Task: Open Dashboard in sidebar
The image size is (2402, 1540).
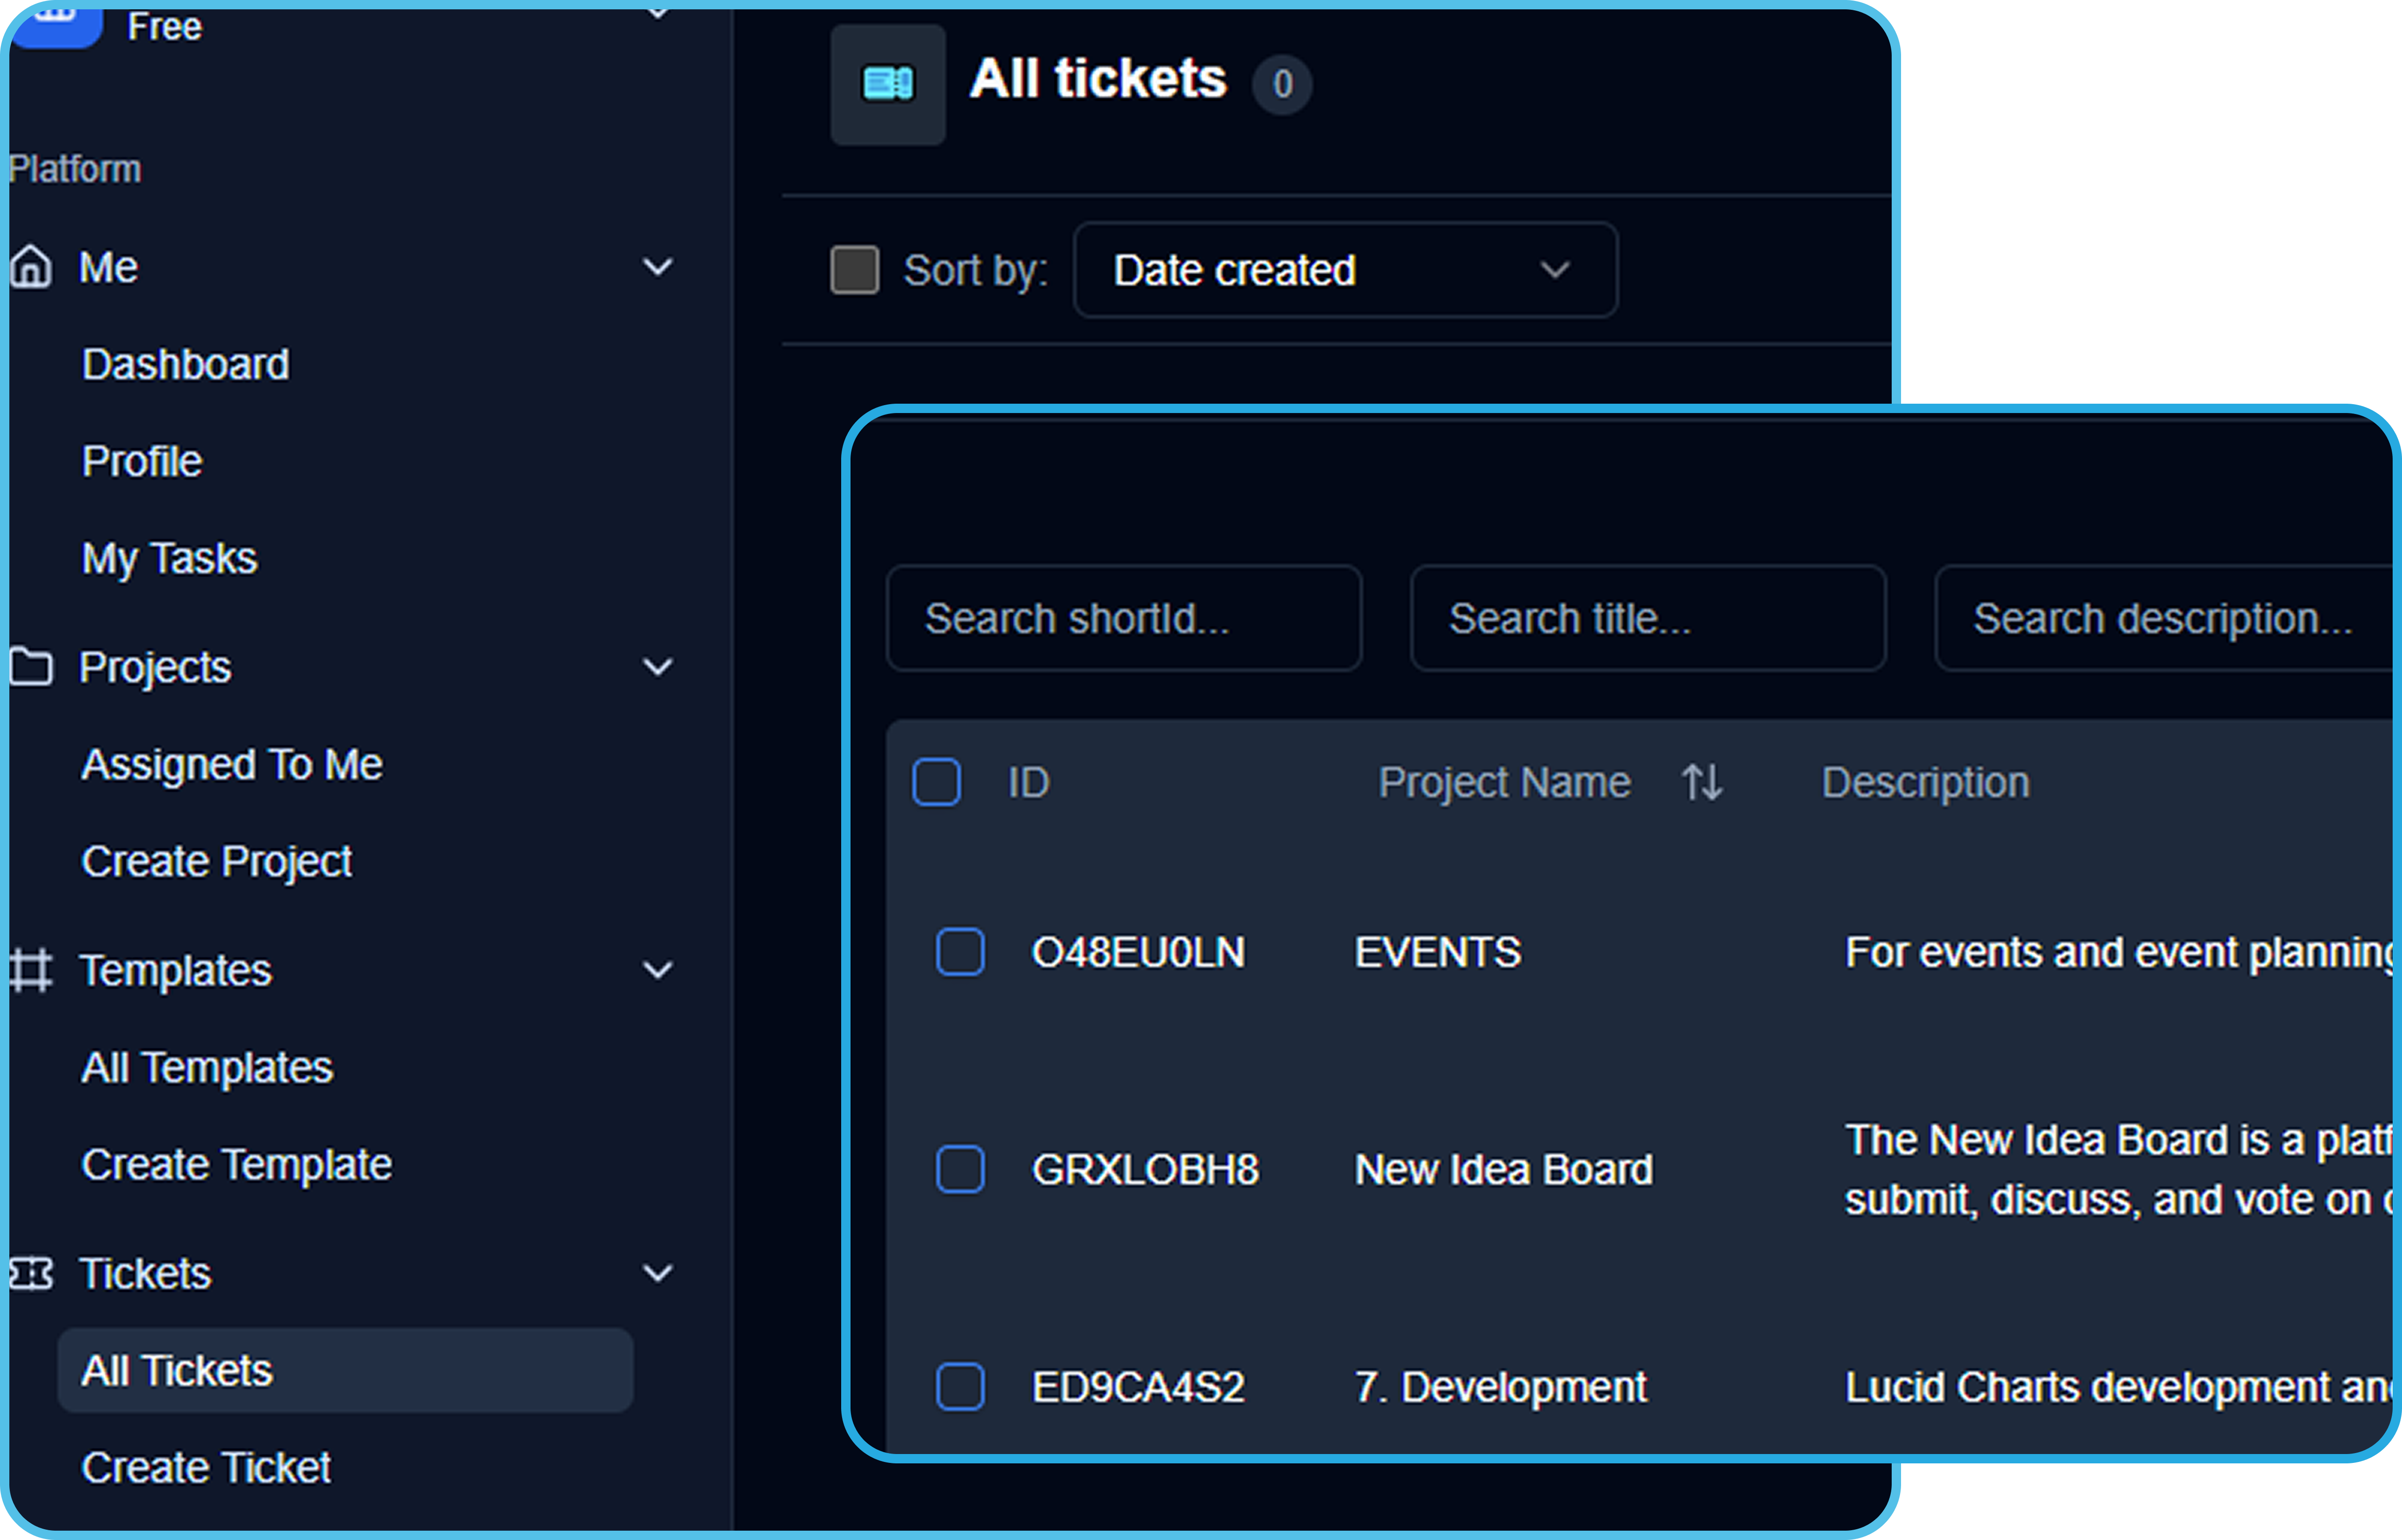Action: point(186,364)
